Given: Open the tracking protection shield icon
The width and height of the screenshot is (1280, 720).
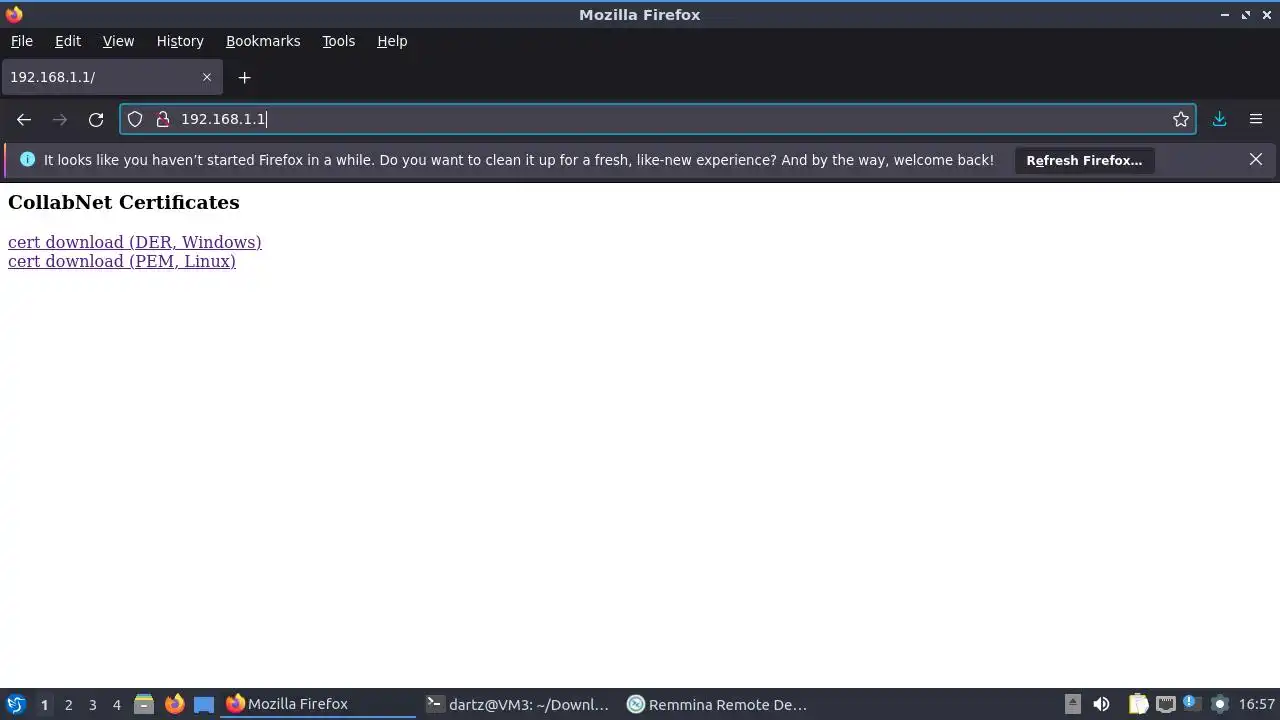Looking at the screenshot, I should [x=135, y=119].
